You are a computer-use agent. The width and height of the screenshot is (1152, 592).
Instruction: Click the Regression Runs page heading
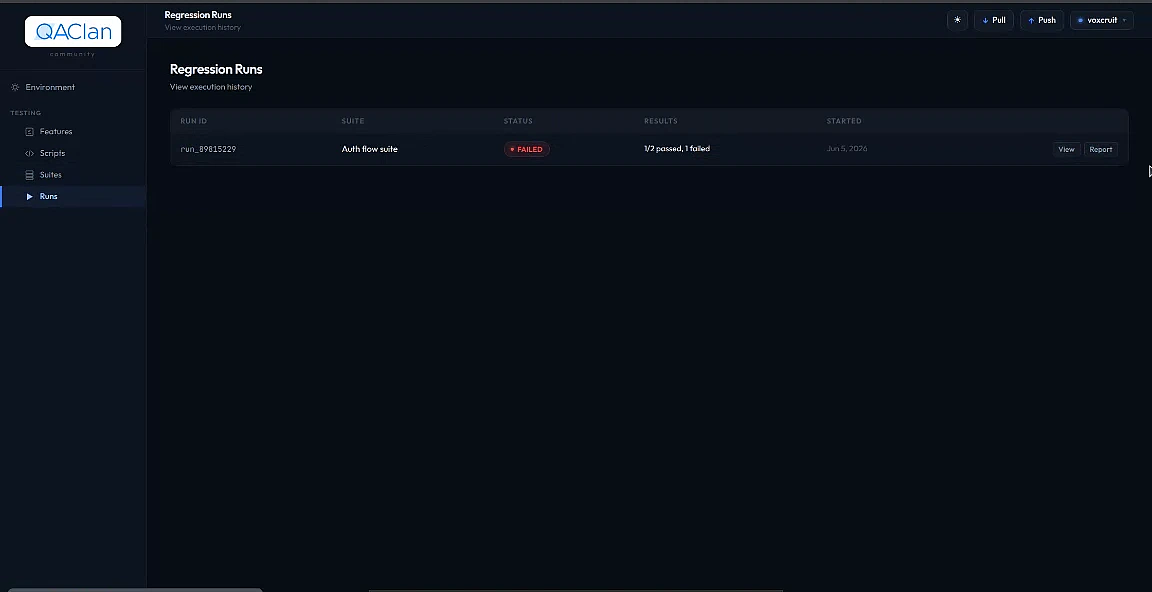[216, 69]
